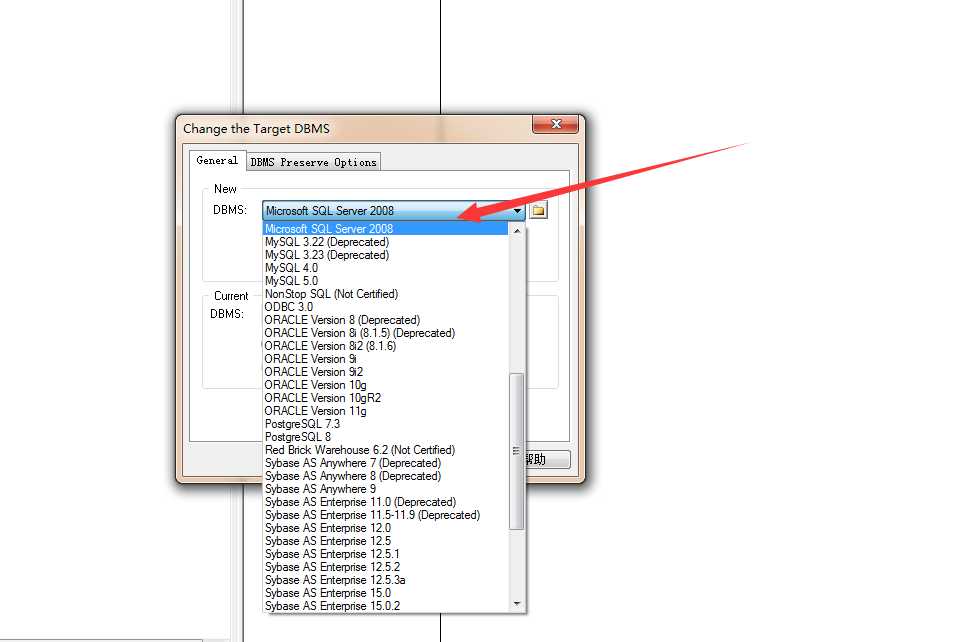Pick ORACLE Version 10gR2
The width and height of the screenshot is (961, 642).
(x=386, y=398)
